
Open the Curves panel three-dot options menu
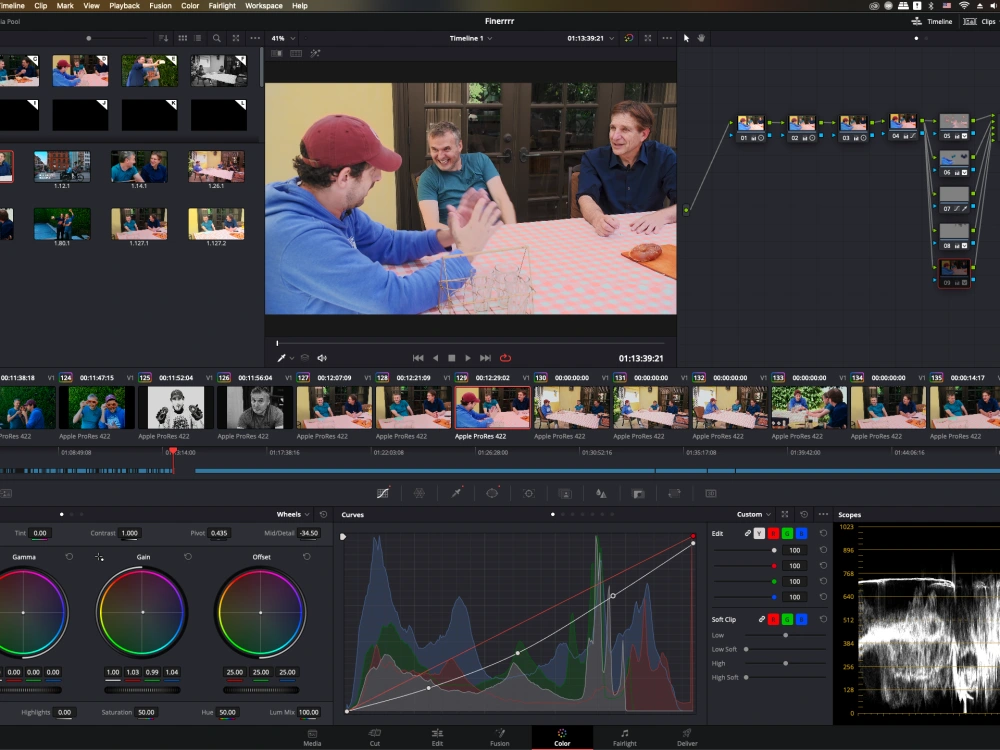(x=823, y=514)
